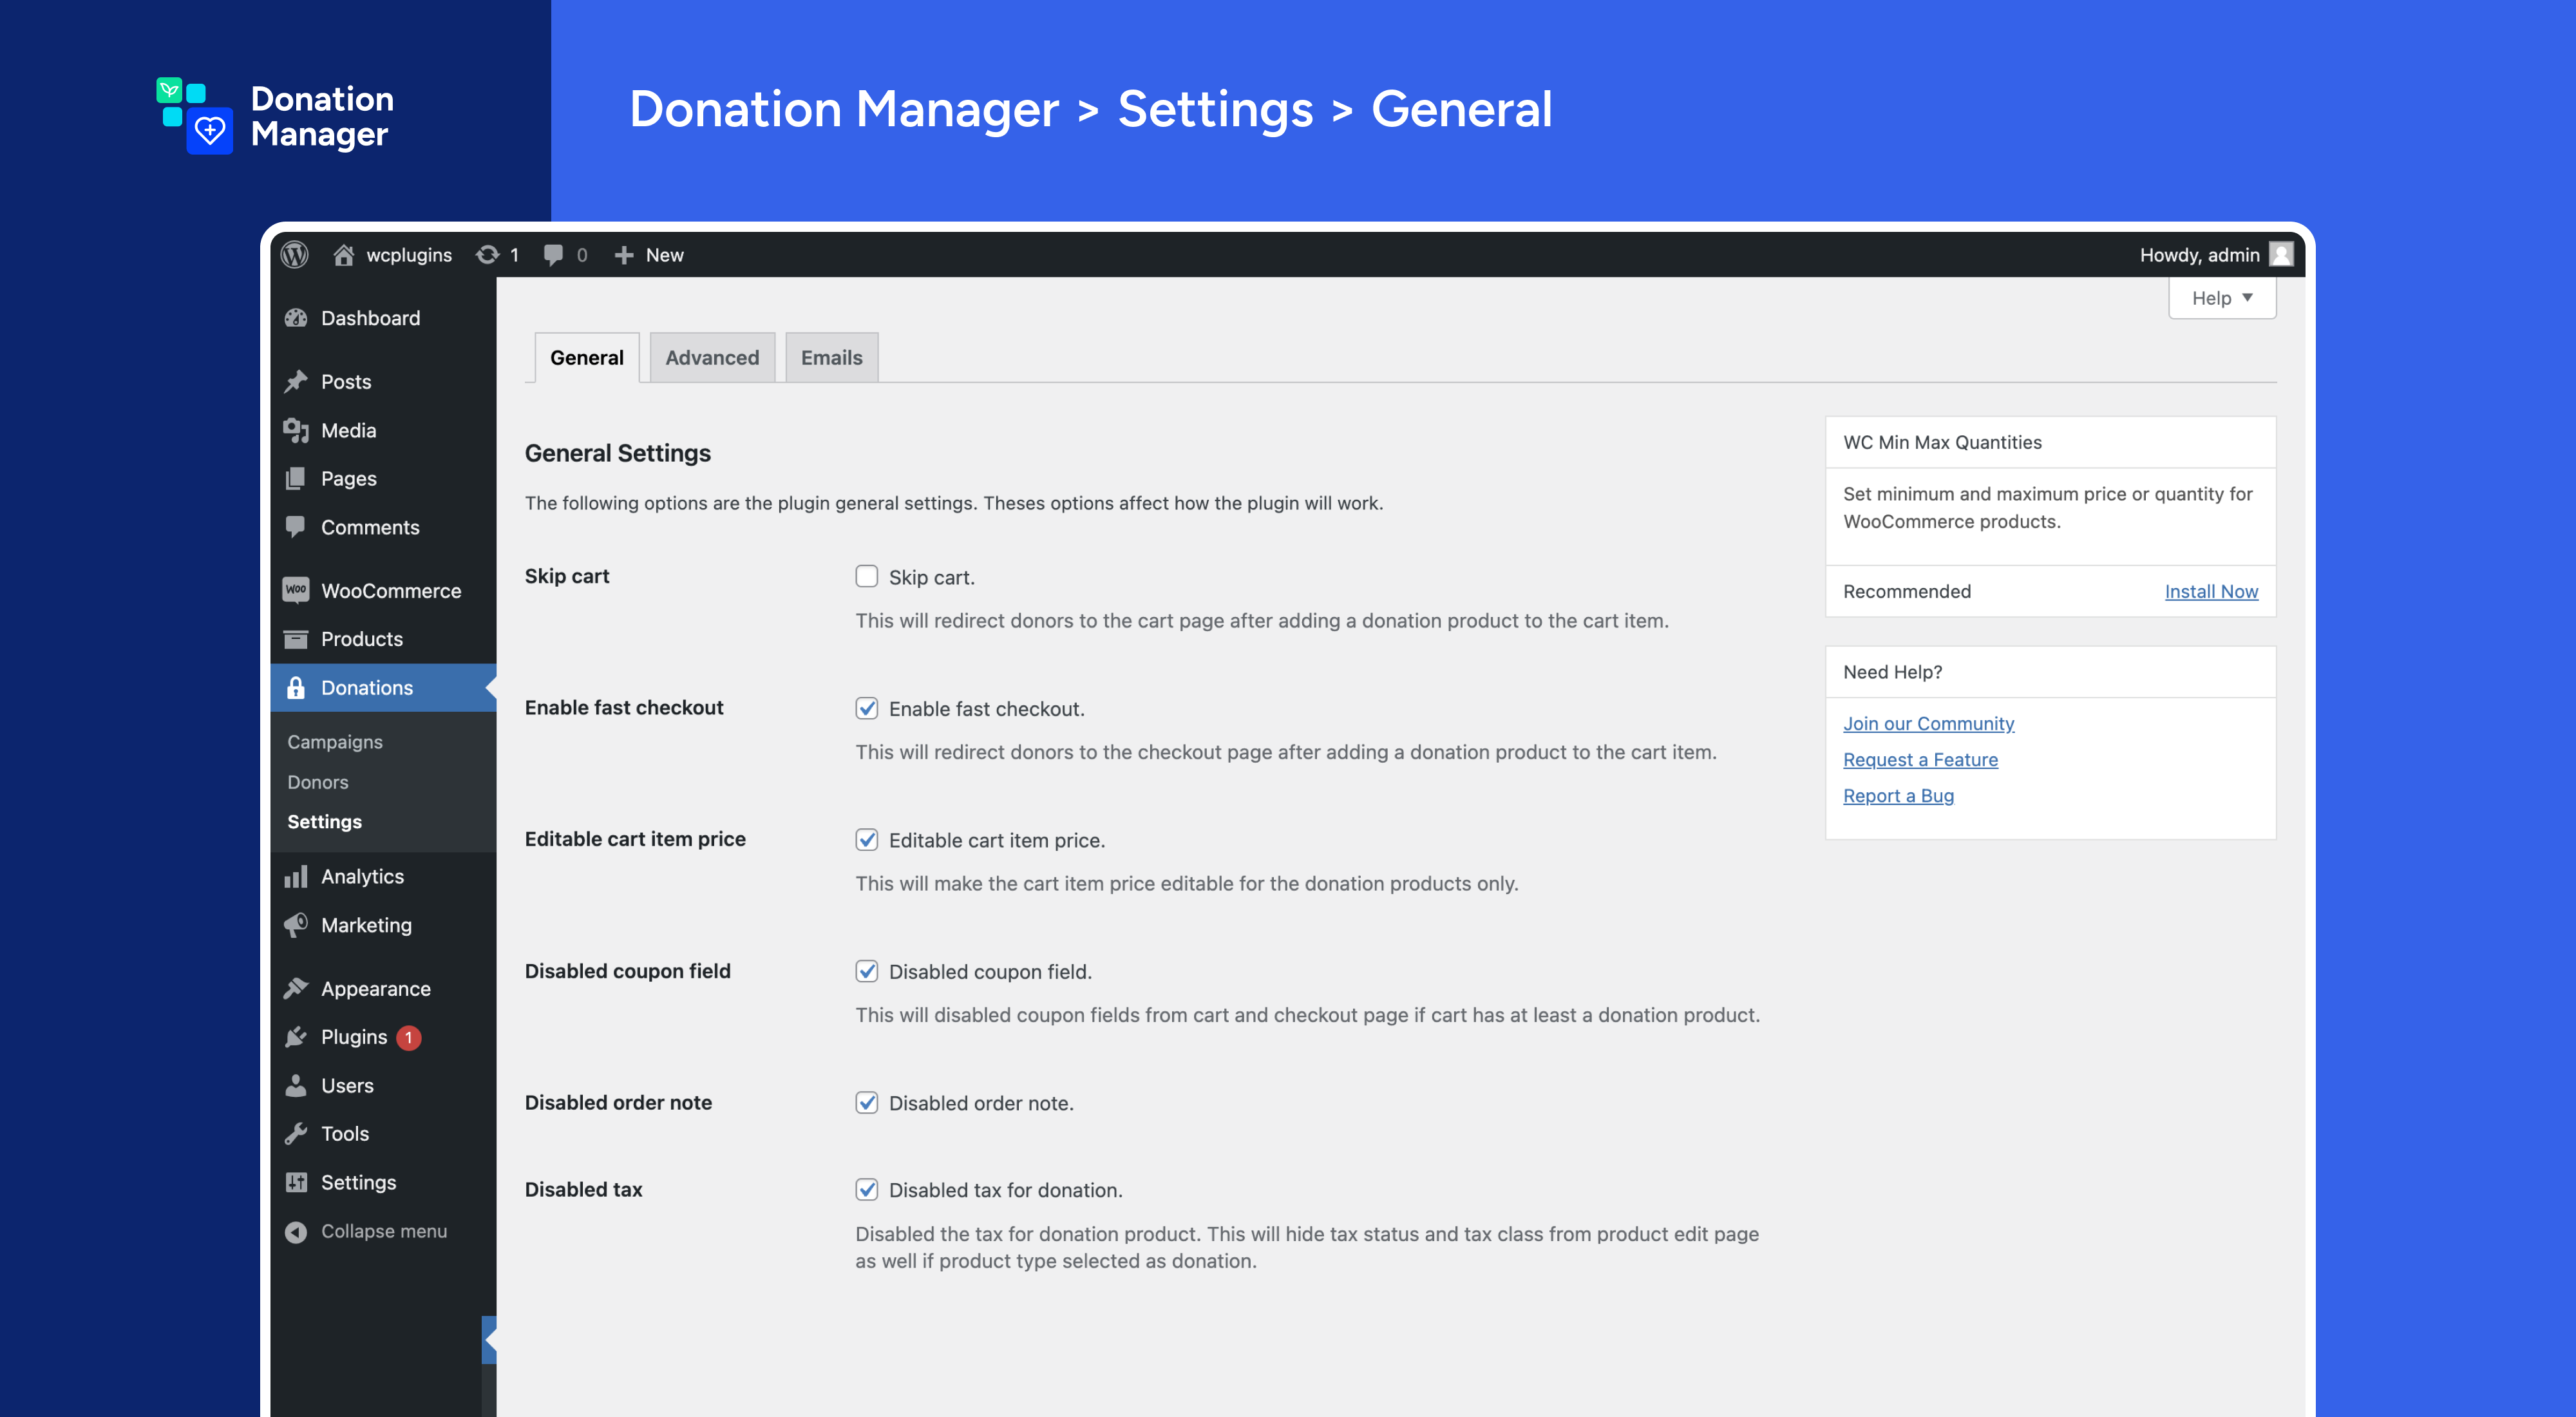Viewport: 2576px width, 1417px height.
Task: Click the Appearance menu label
Action: click(375, 989)
